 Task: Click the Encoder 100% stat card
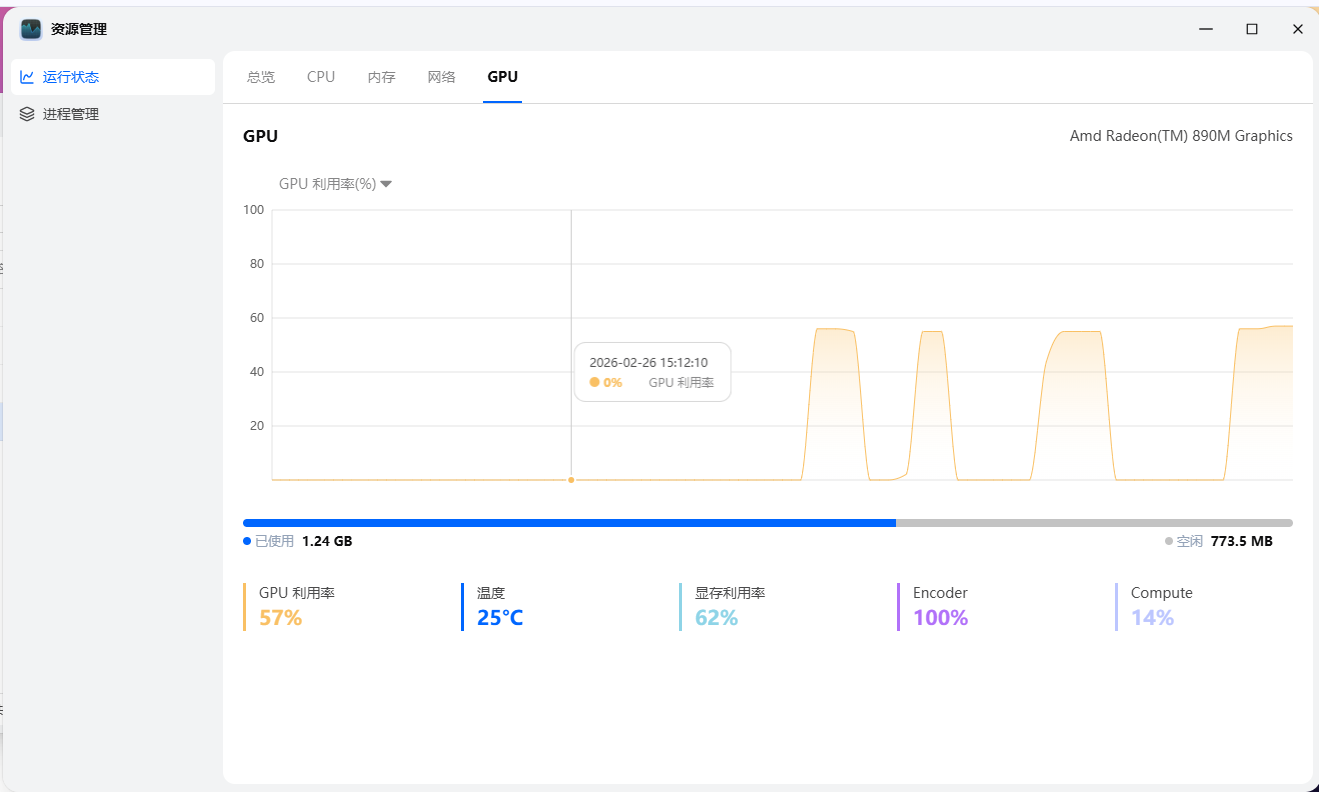940,607
